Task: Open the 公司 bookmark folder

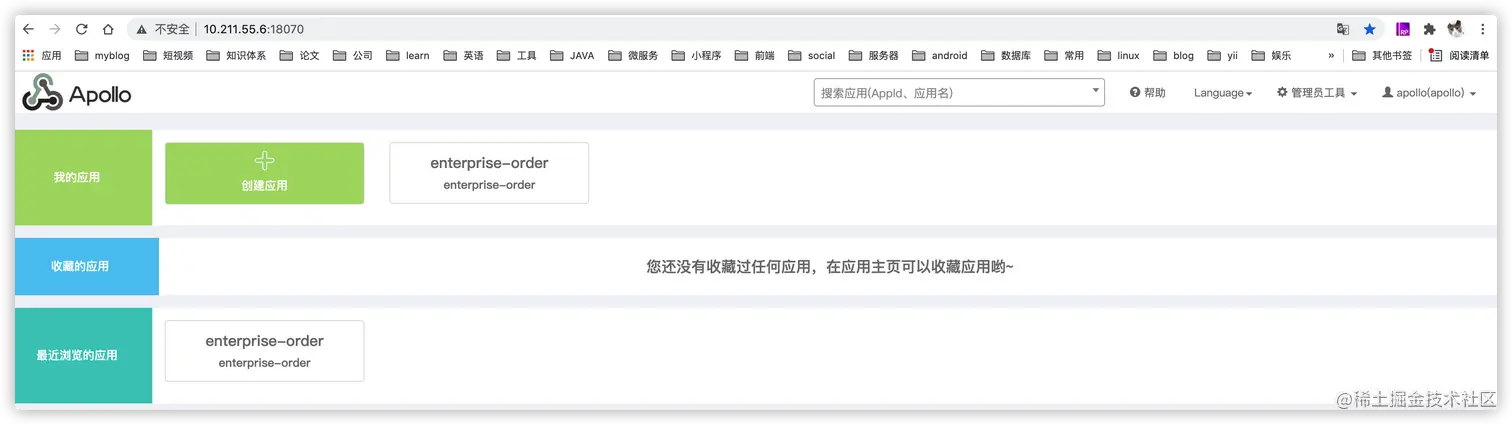Action: point(353,56)
